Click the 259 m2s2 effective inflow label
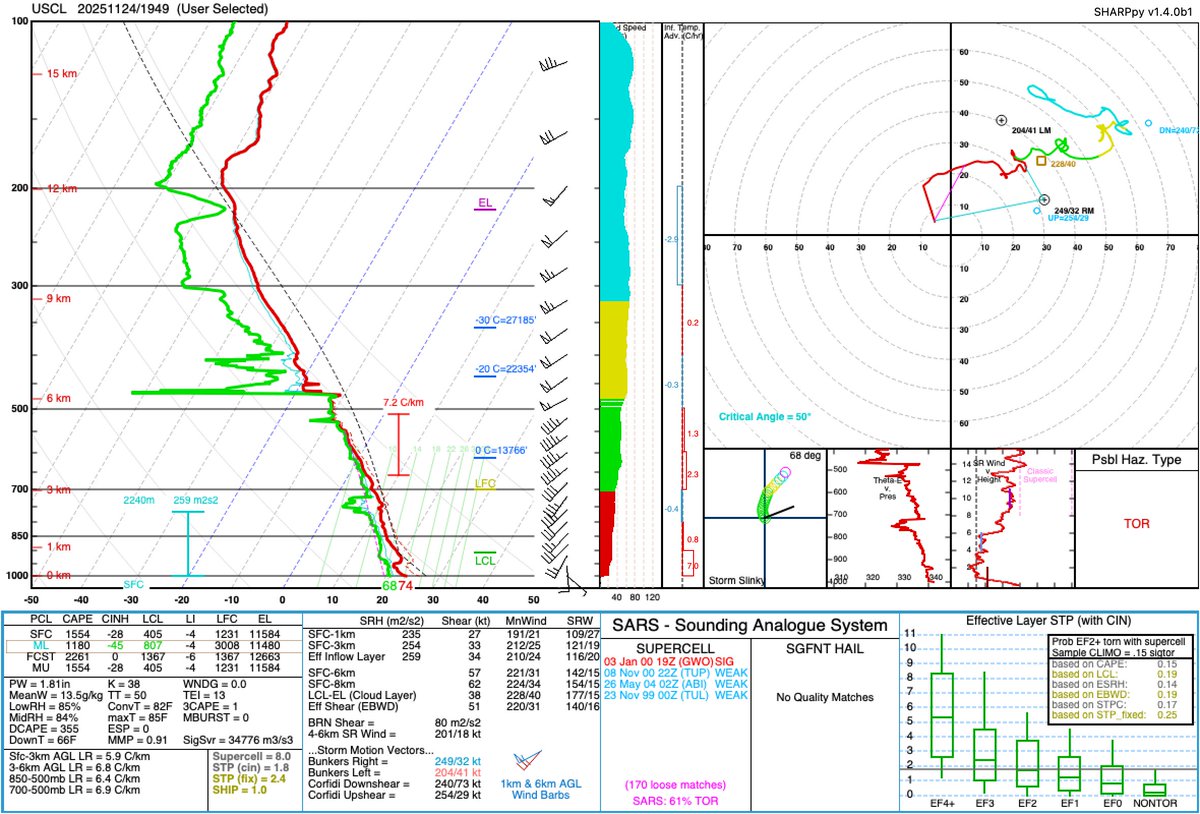 tap(194, 500)
